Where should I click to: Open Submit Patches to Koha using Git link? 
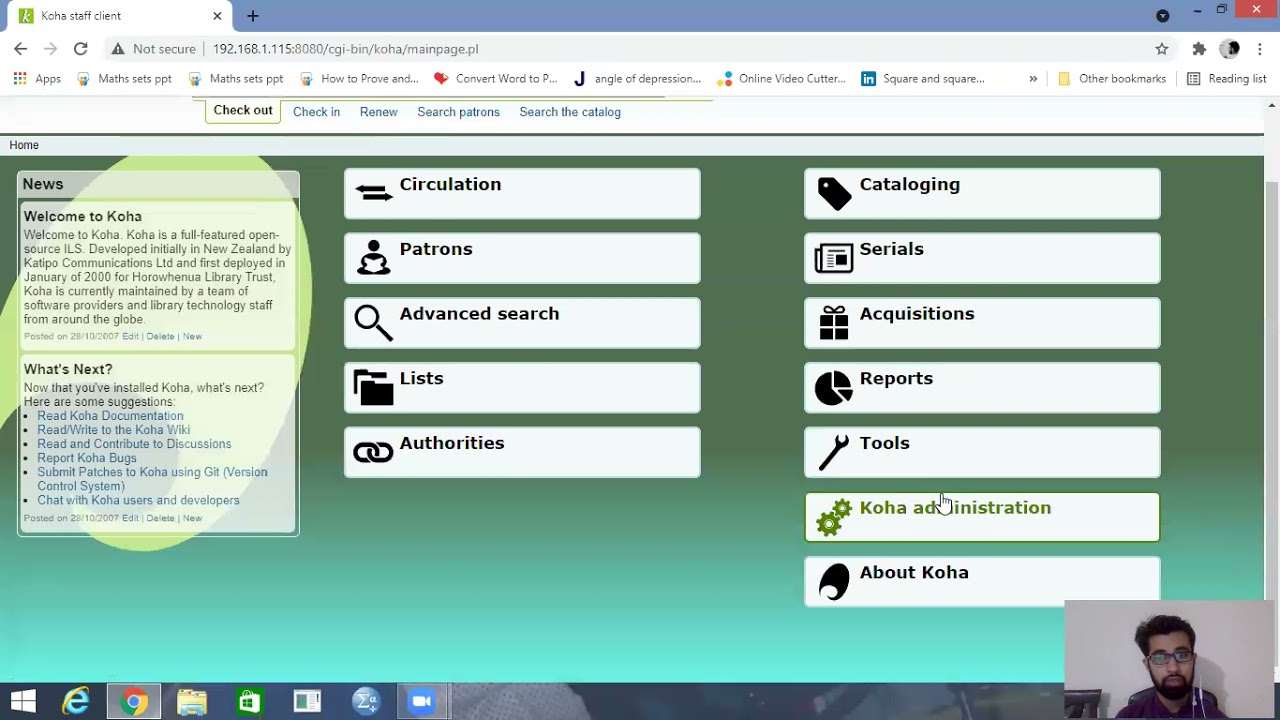[x=152, y=479]
